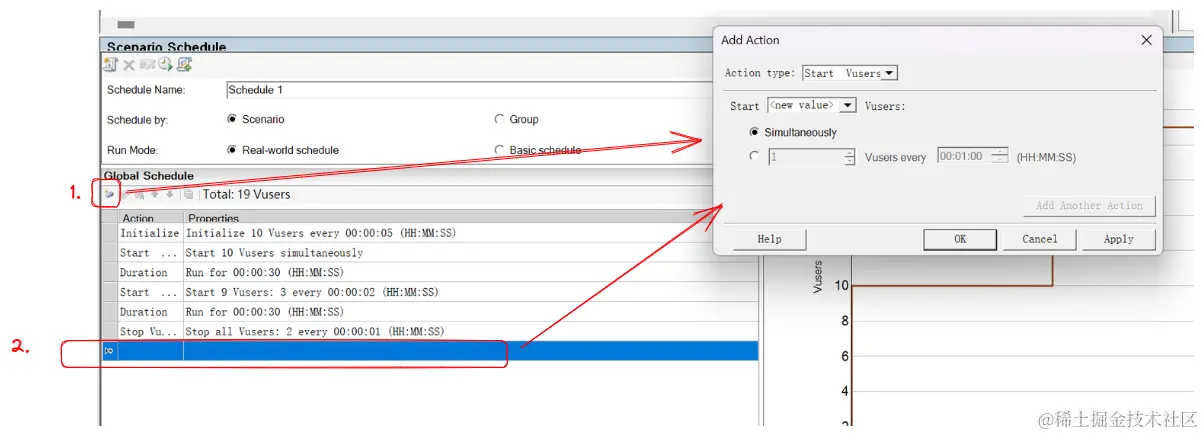Click the Move Action Up arrow icon

(x=155, y=194)
